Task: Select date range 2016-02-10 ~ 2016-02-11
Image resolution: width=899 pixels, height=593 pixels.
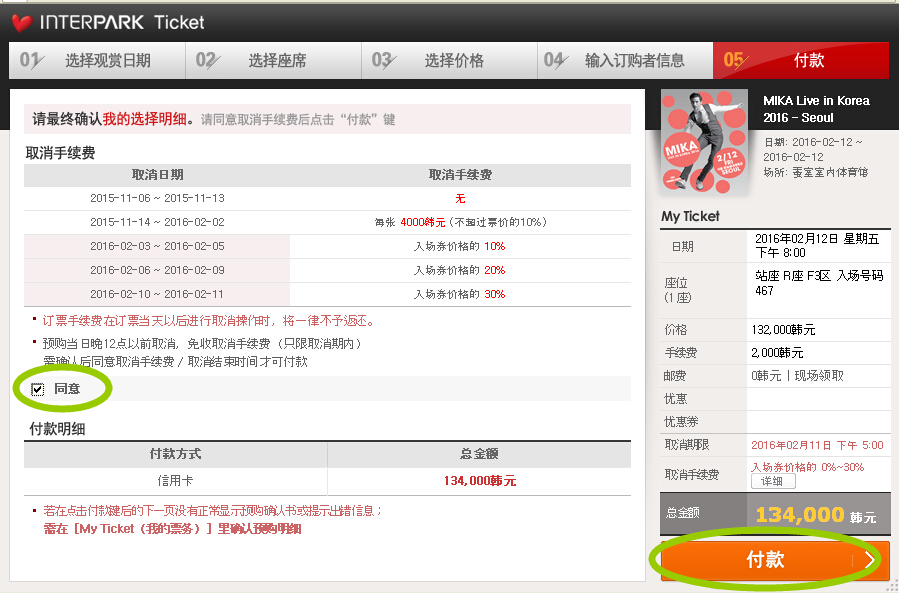Action: tap(157, 295)
